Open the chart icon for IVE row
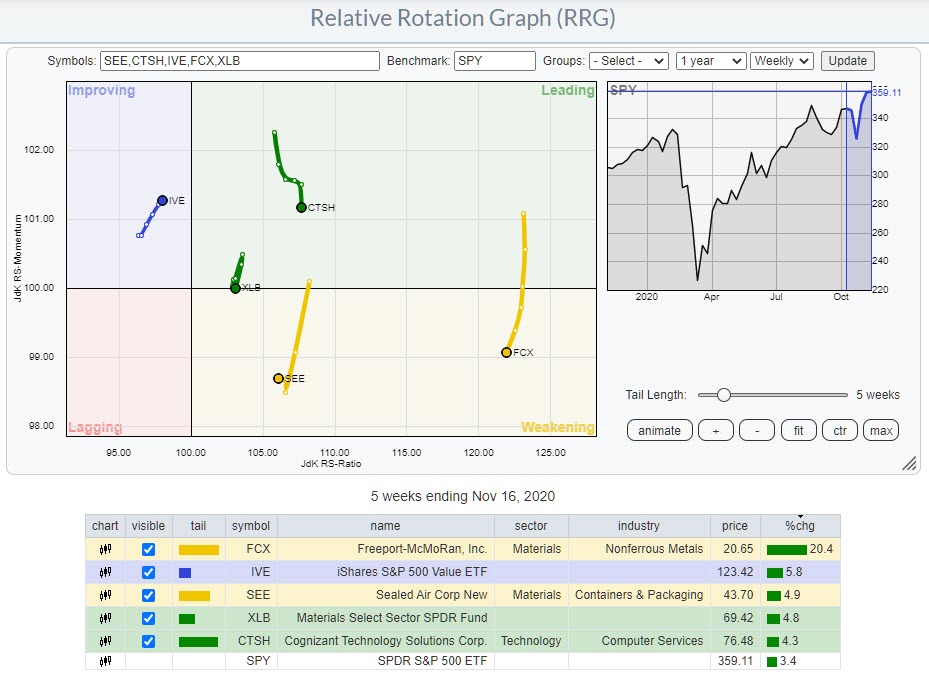The height and width of the screenshot is (677, 929). (105, 572)
